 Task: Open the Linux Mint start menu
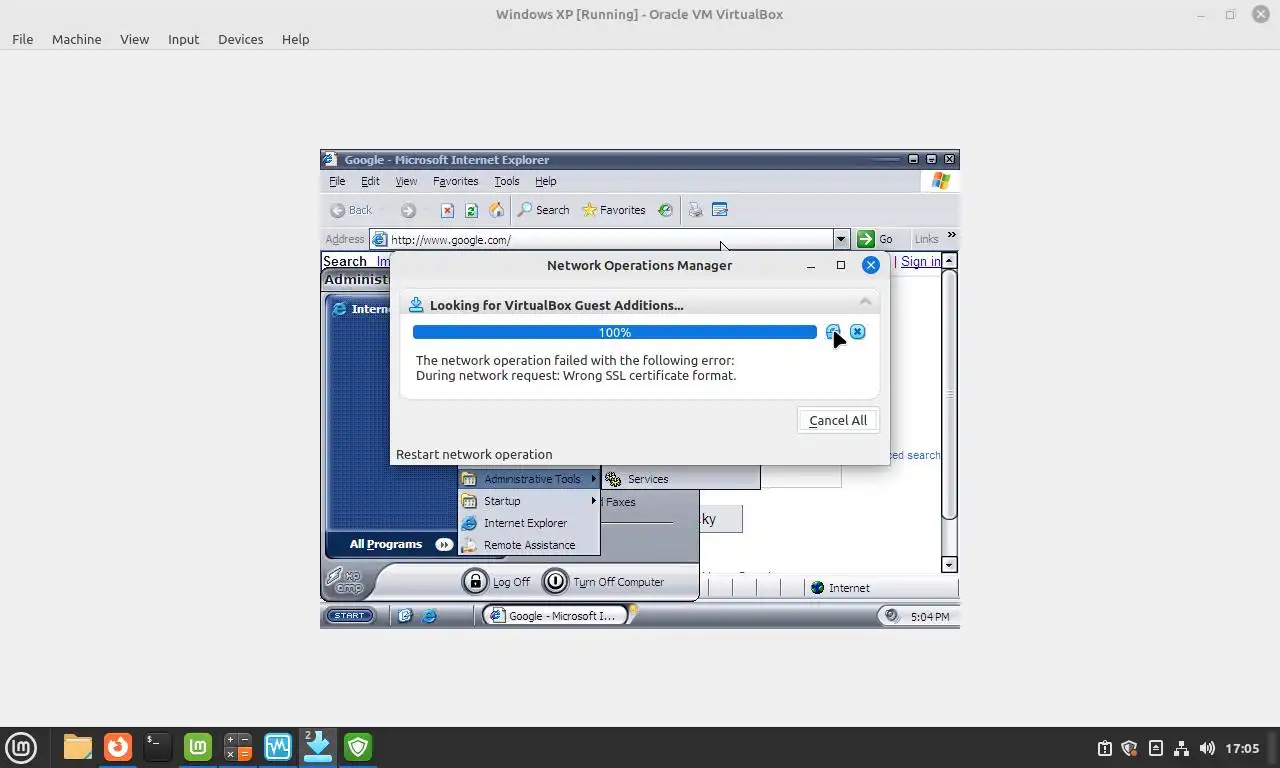[x=21, y=747]
